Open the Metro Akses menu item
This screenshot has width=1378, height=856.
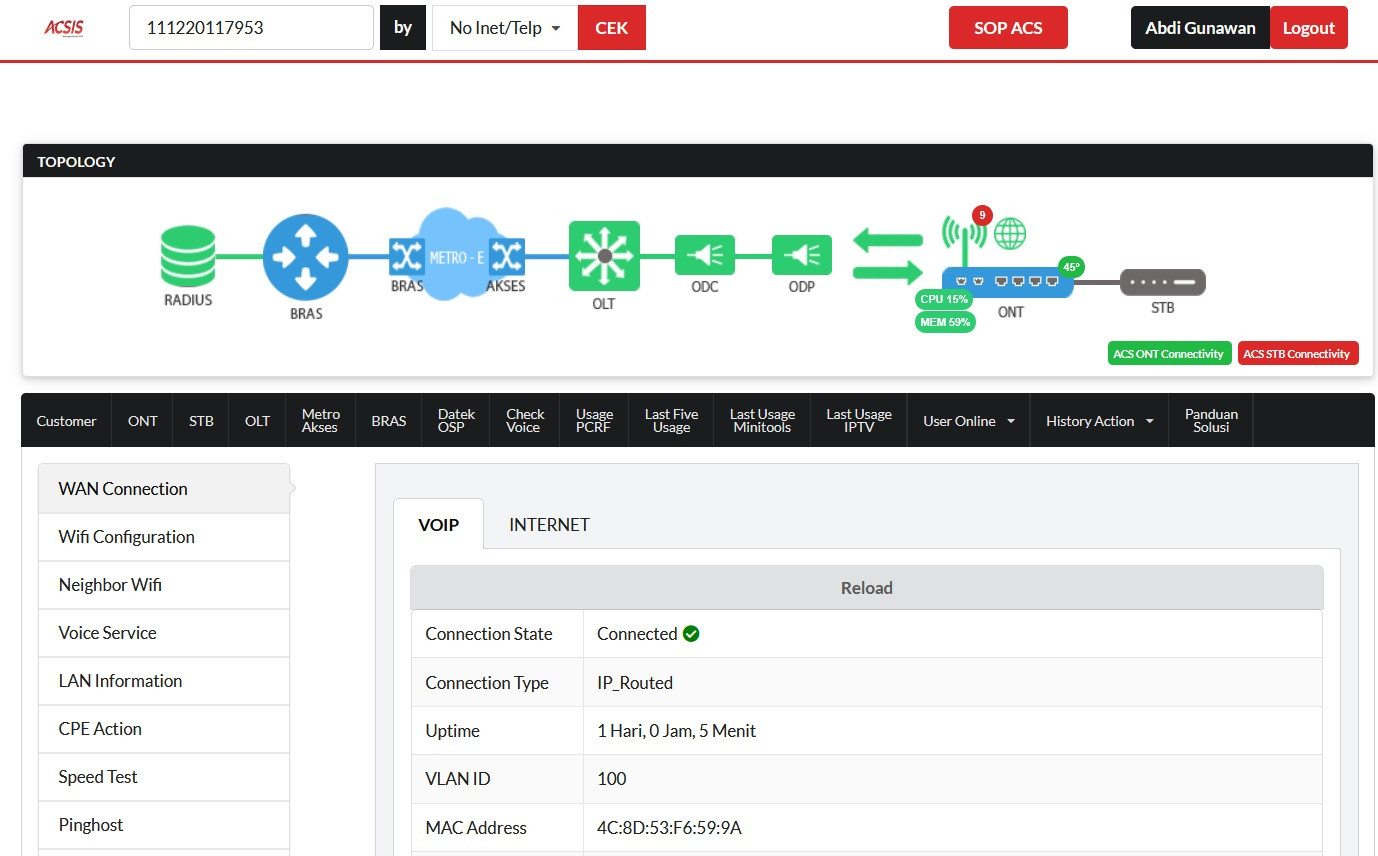coord(321,421)
